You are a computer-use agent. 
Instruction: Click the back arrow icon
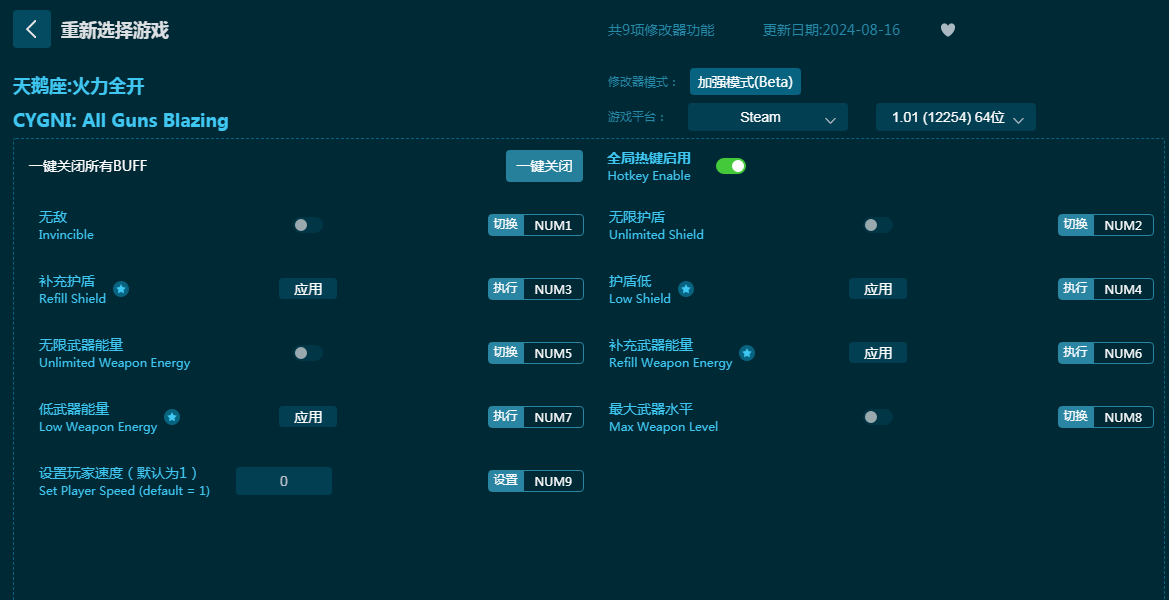[x=31, y=30]
